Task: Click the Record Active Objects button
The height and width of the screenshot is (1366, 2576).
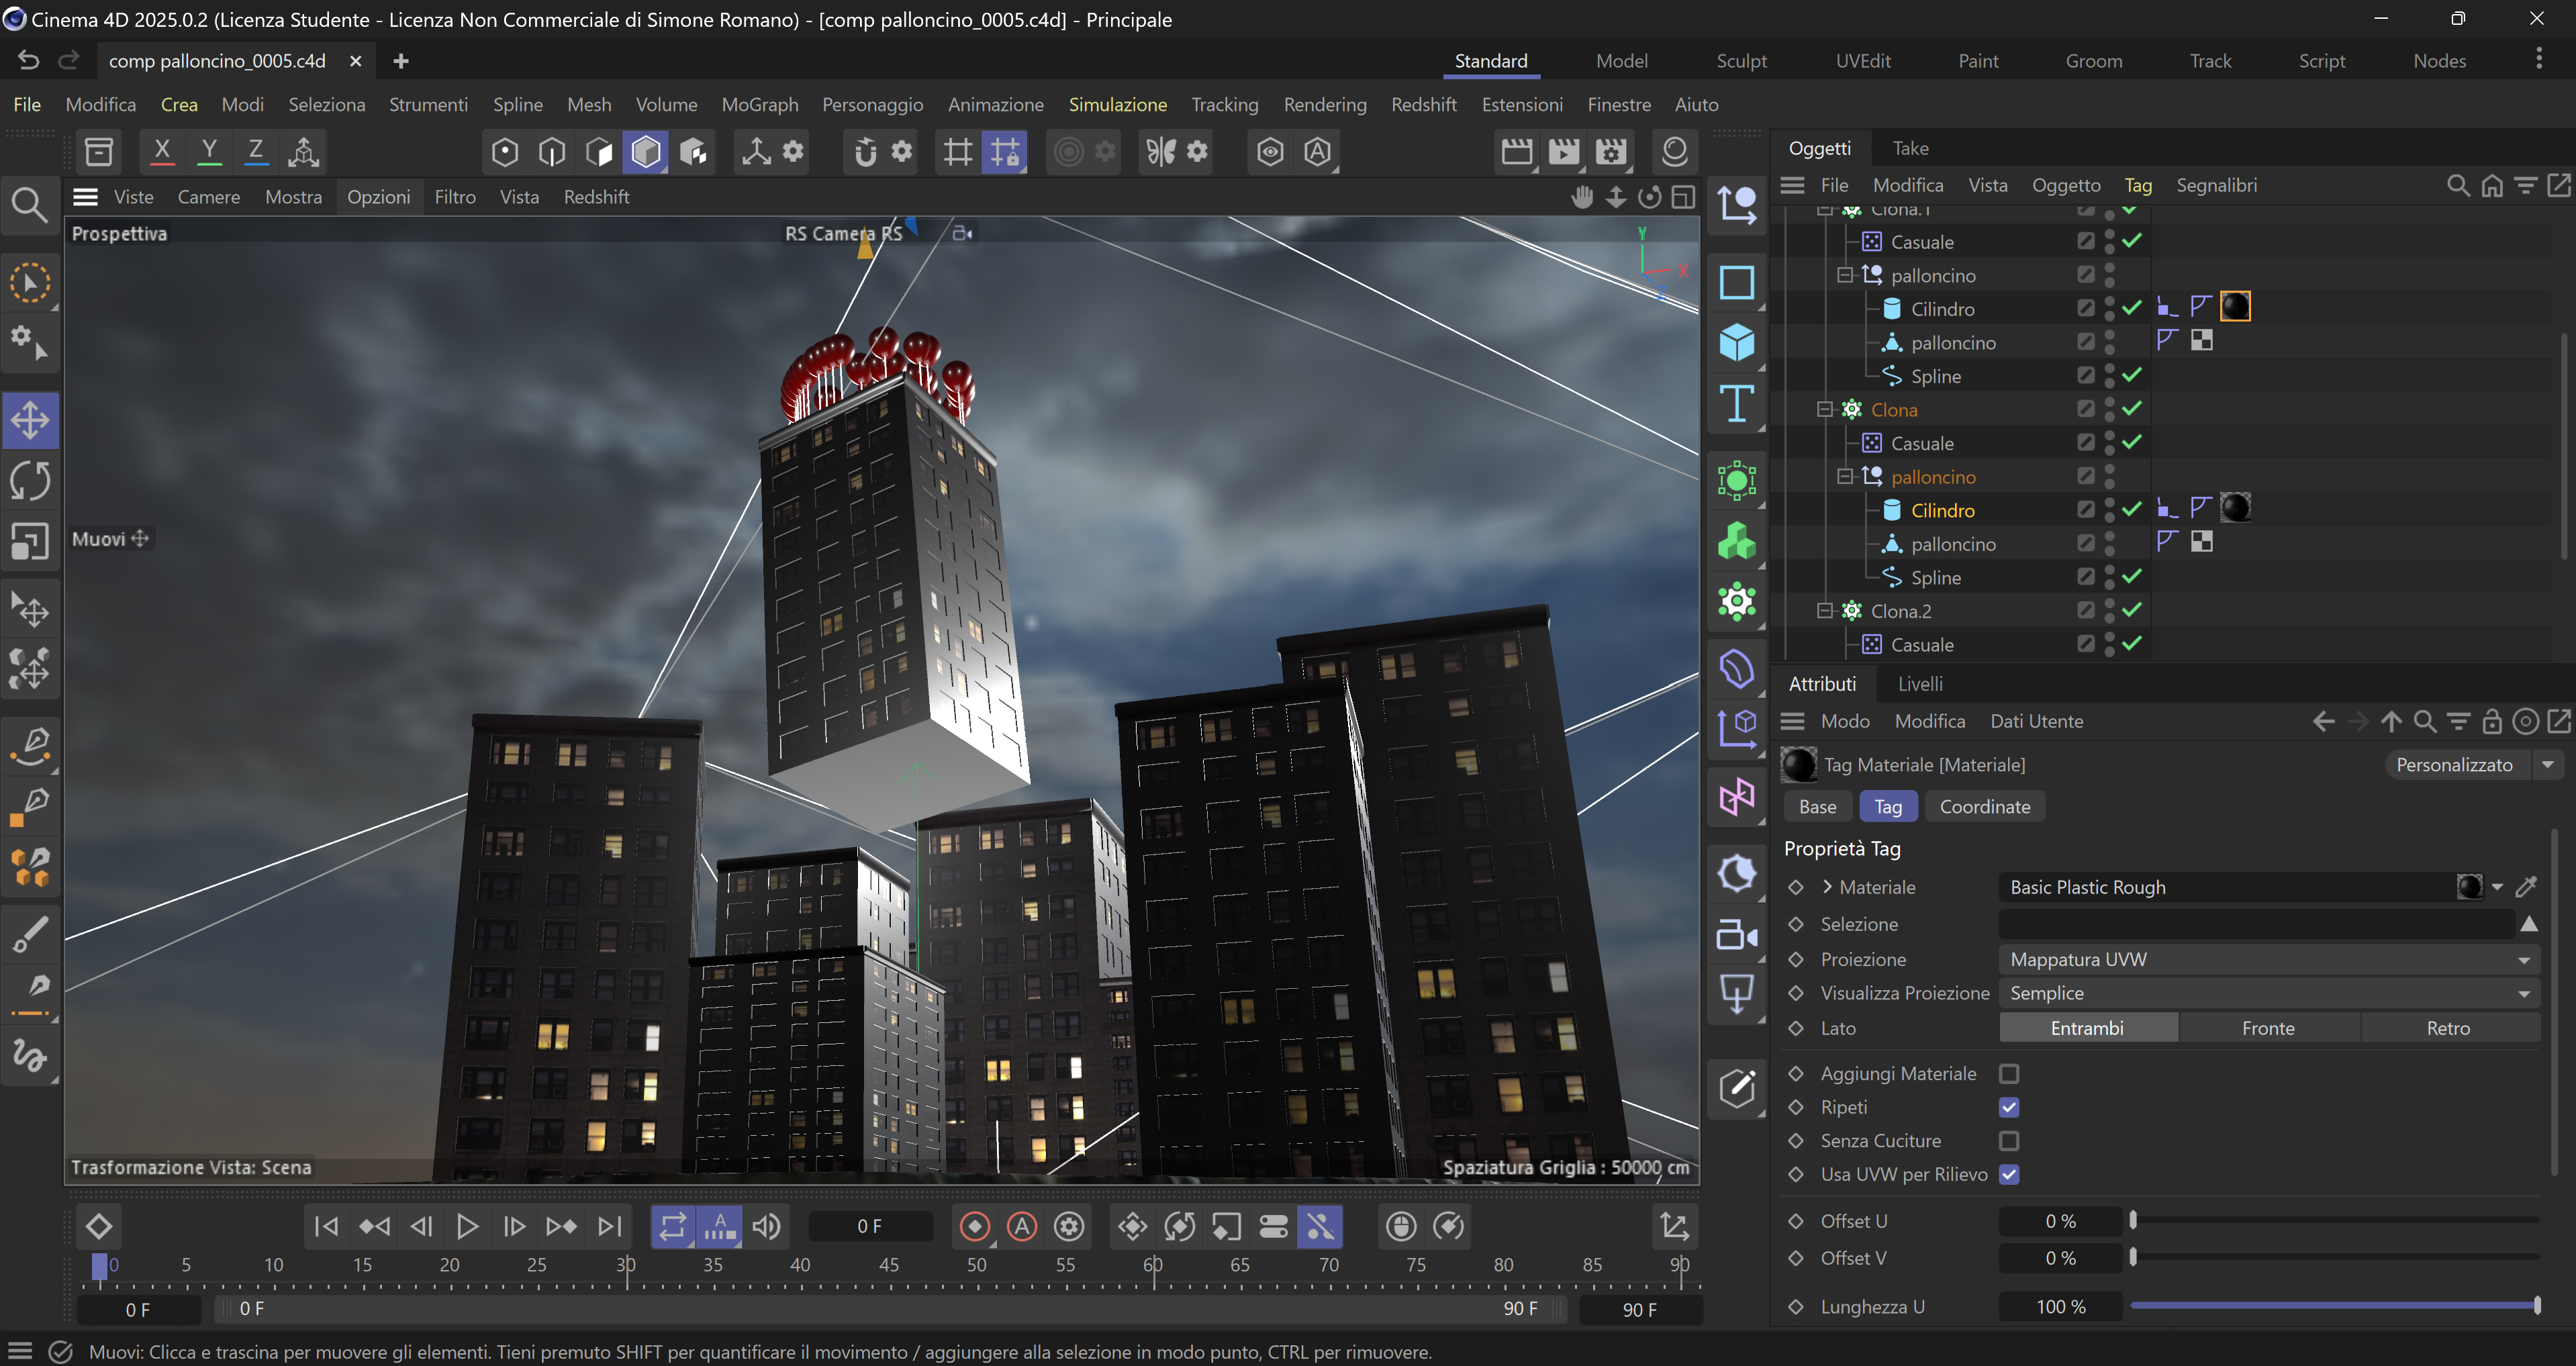Action: tap(974, 1226)
